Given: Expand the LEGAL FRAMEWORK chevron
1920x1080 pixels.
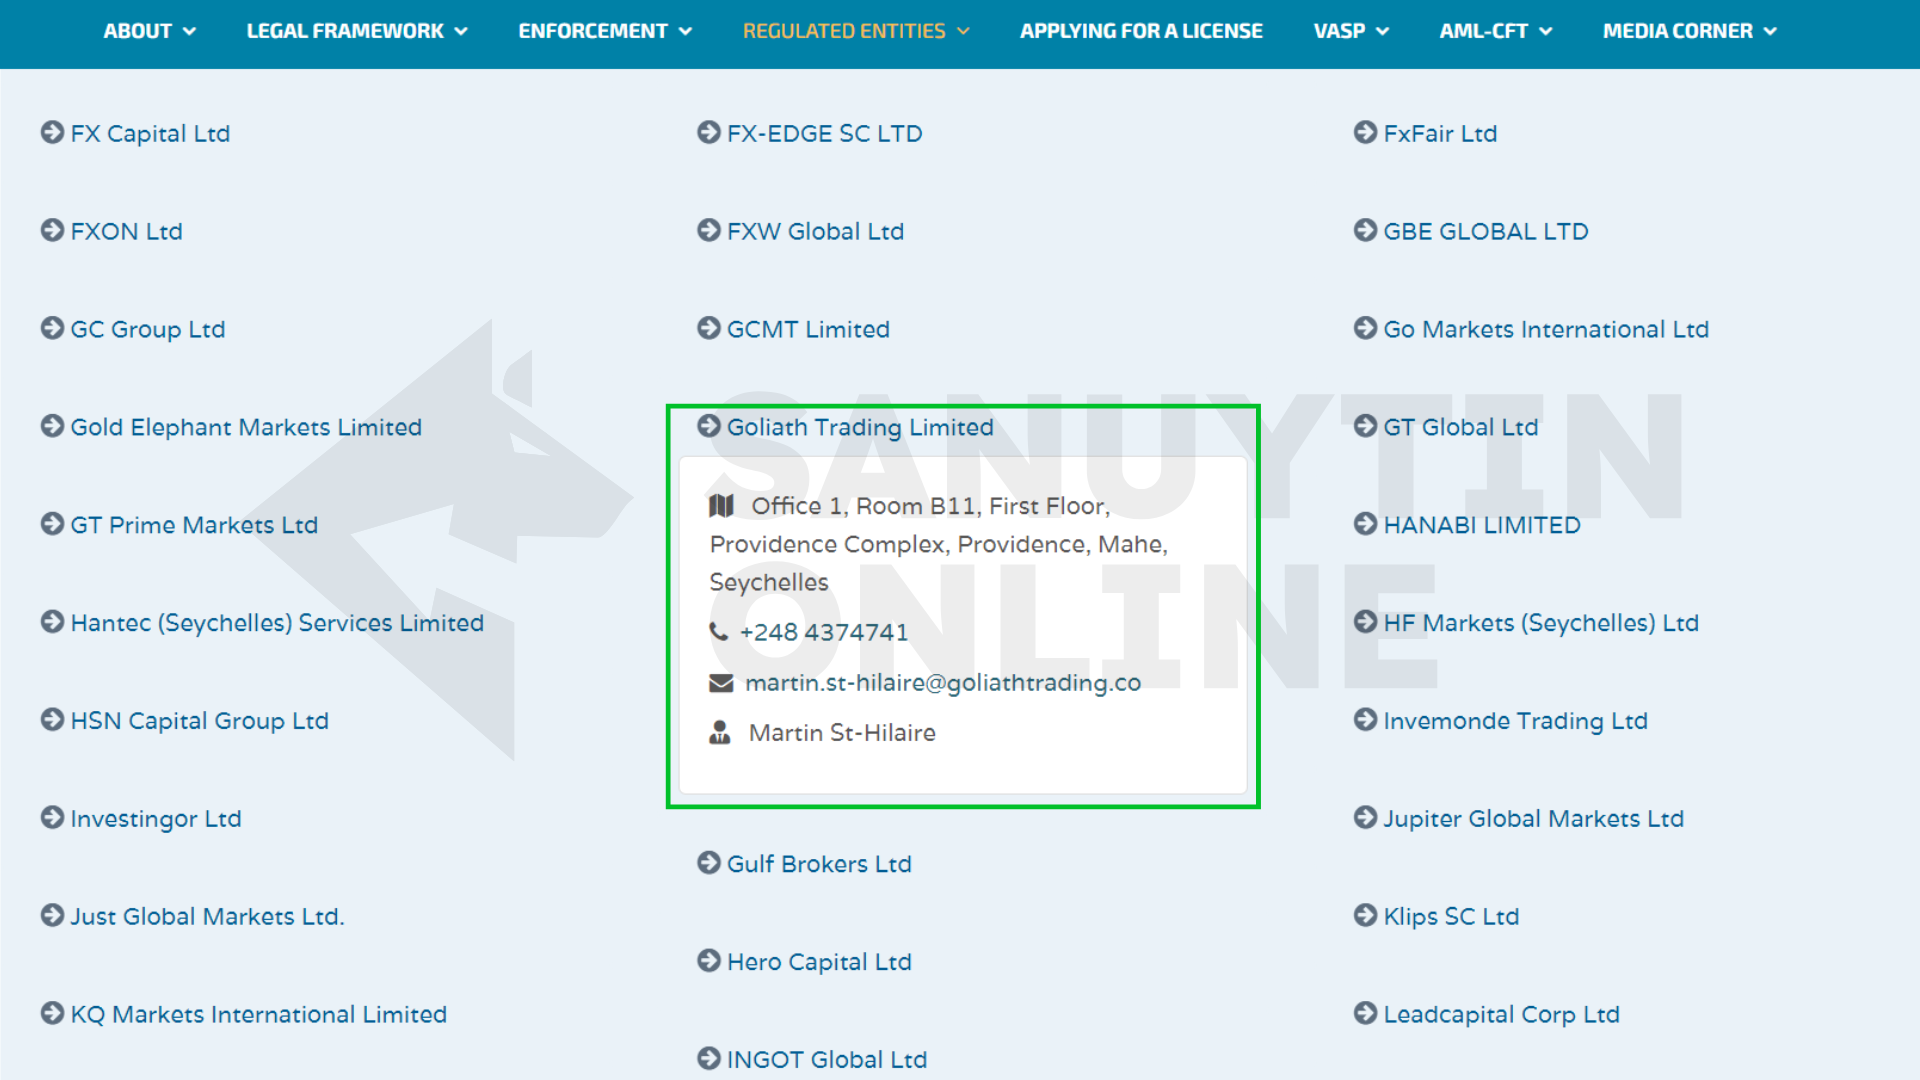Looking at the screenshot, I should coord(461,31).
